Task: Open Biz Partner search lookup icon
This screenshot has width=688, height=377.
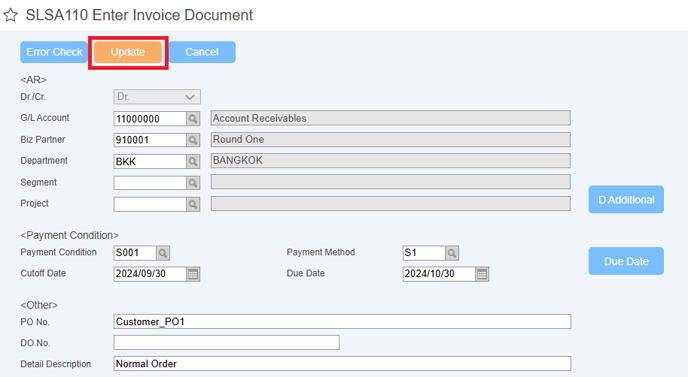Action: [x=193, y=140]
